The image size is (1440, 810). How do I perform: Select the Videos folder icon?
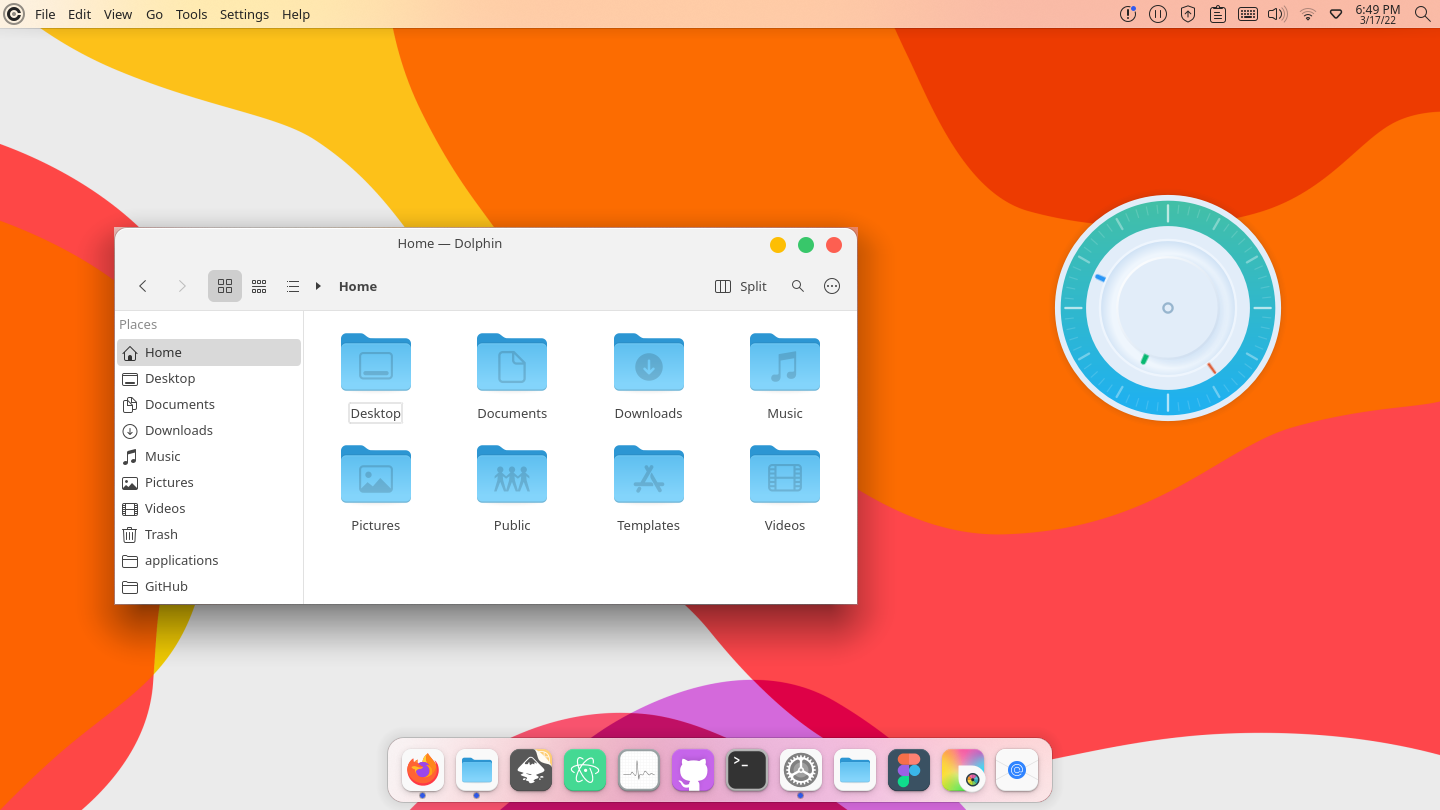pyautogui.click(x=785, y=474)
